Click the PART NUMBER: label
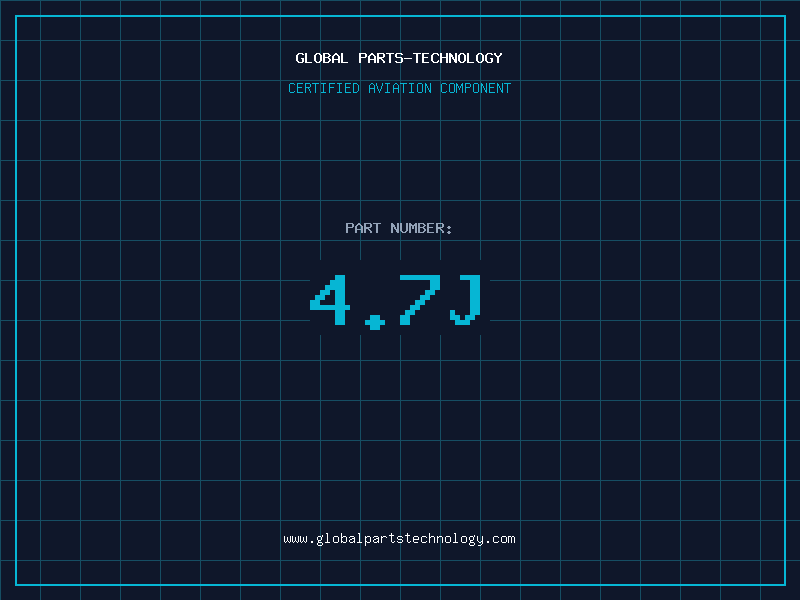This screenshot has height=600, width=800. click(x=398, y=228)
